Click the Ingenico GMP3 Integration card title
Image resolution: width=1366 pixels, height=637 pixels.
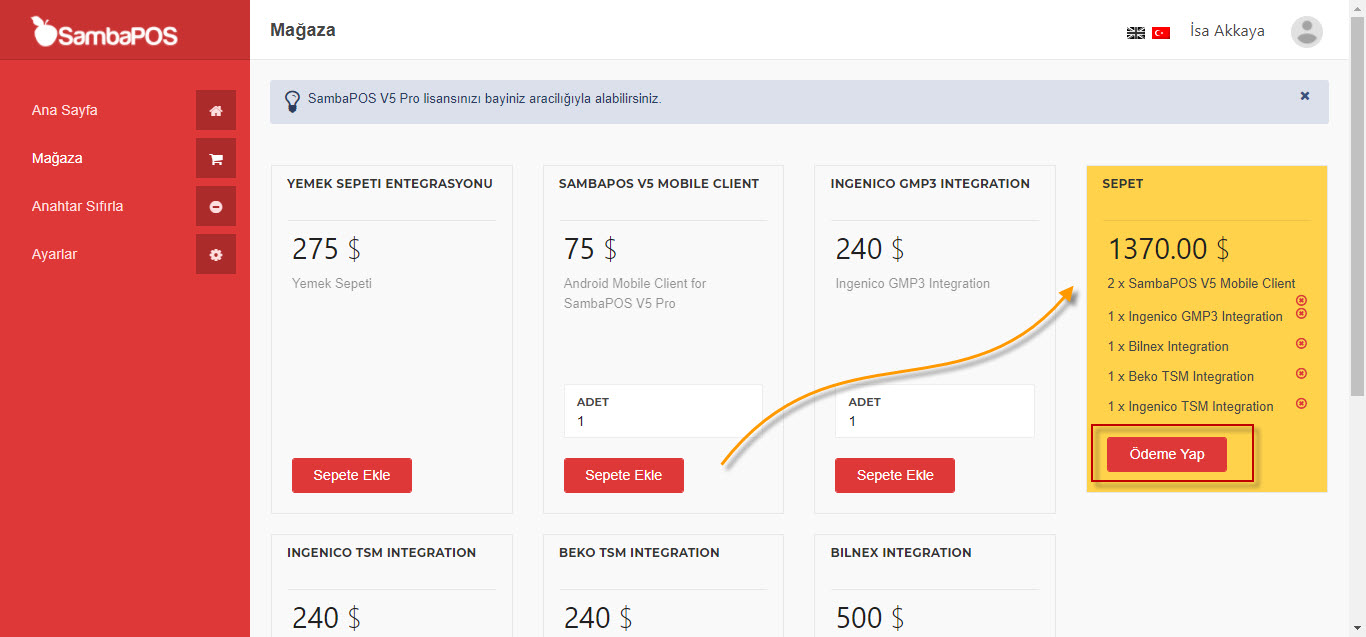930,184
